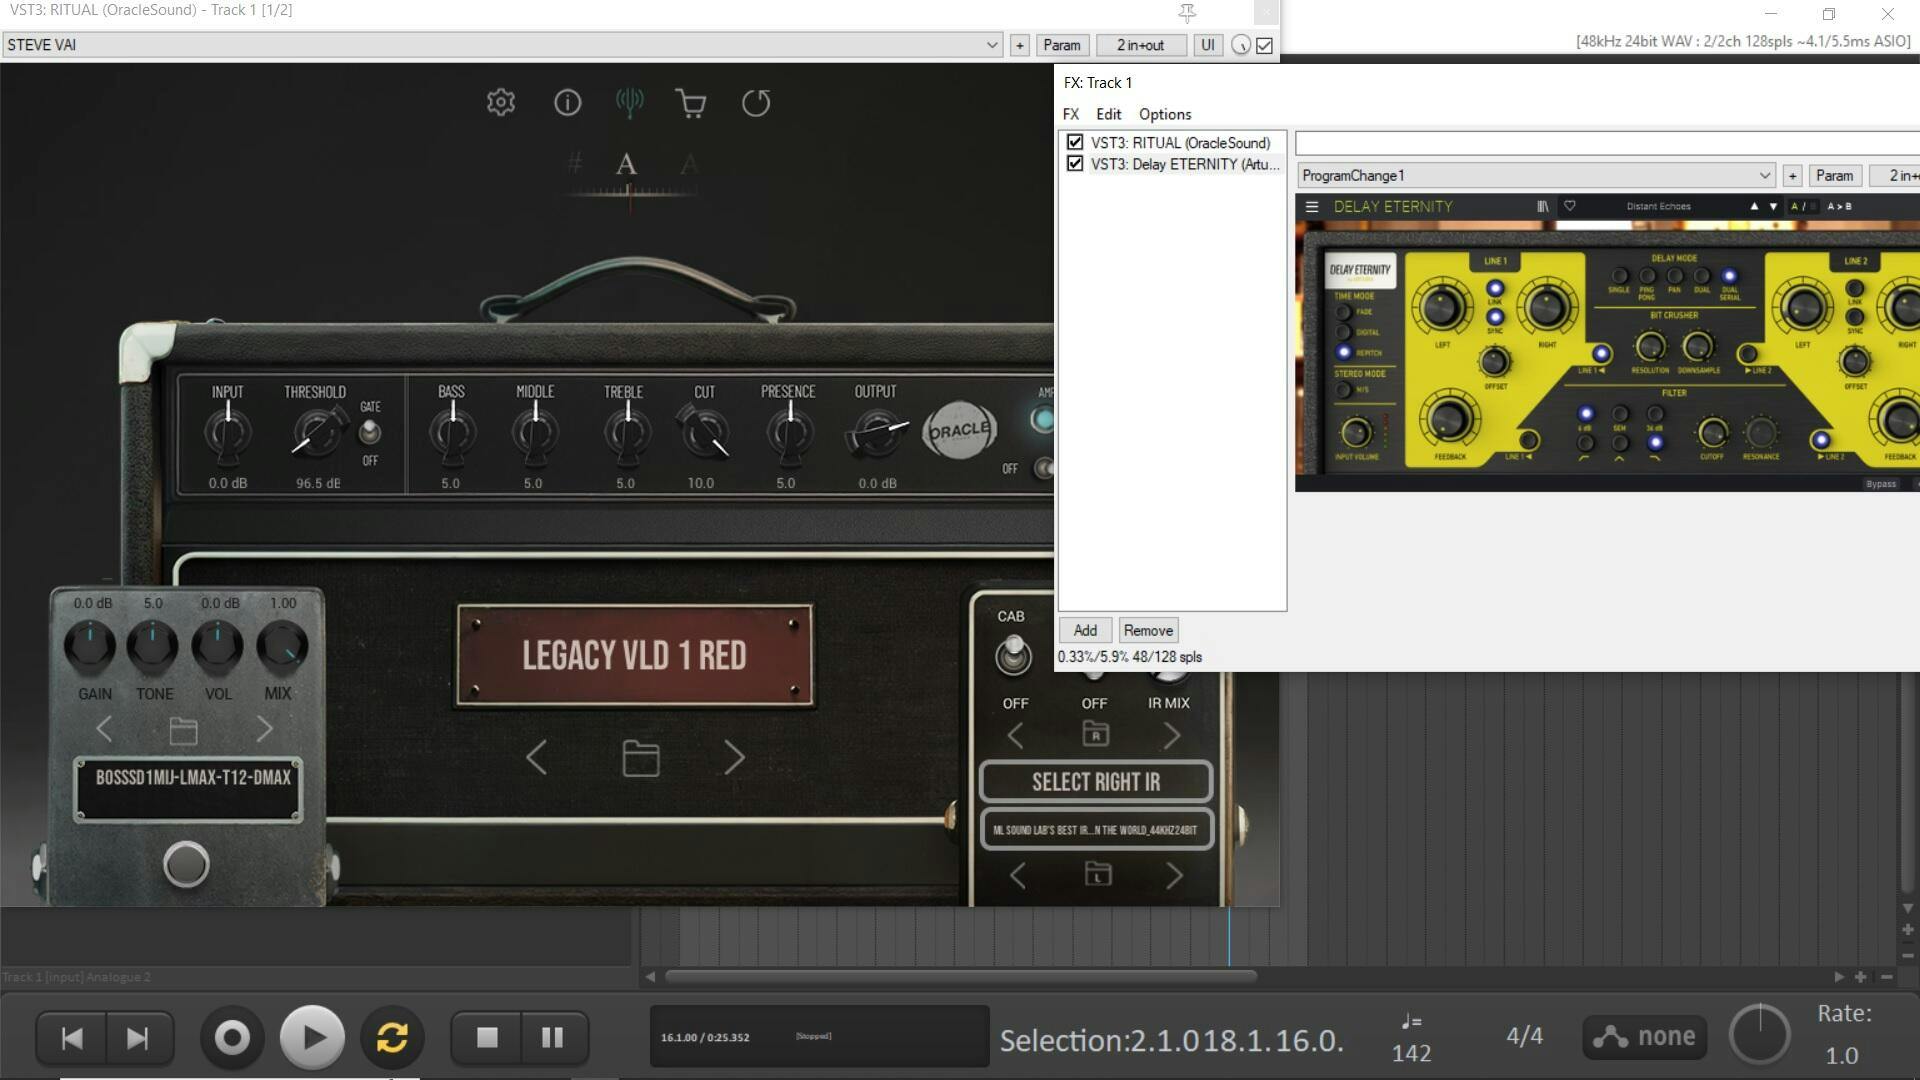Click Remove button in FX chain window
This screenshot has width=1920, height=1080.
coord(1148,630)
